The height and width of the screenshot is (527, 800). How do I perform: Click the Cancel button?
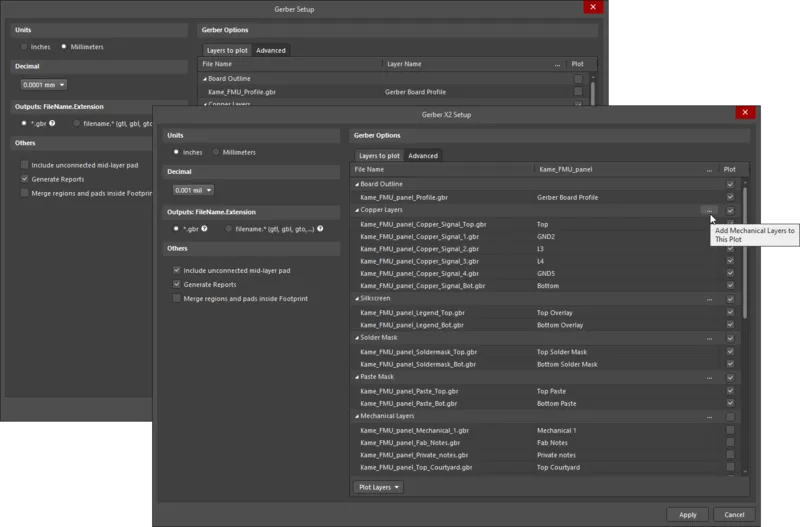734,514
